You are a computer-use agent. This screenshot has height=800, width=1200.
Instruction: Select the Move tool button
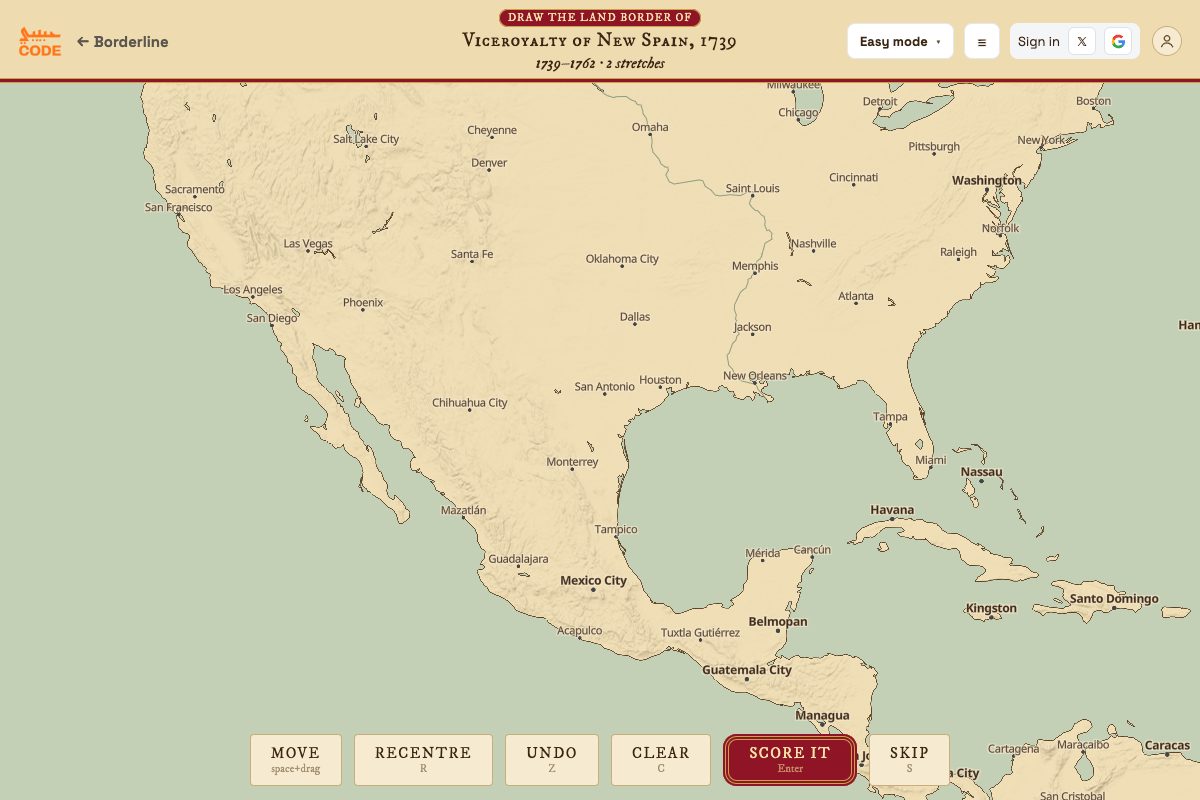[x=295, y=760]
